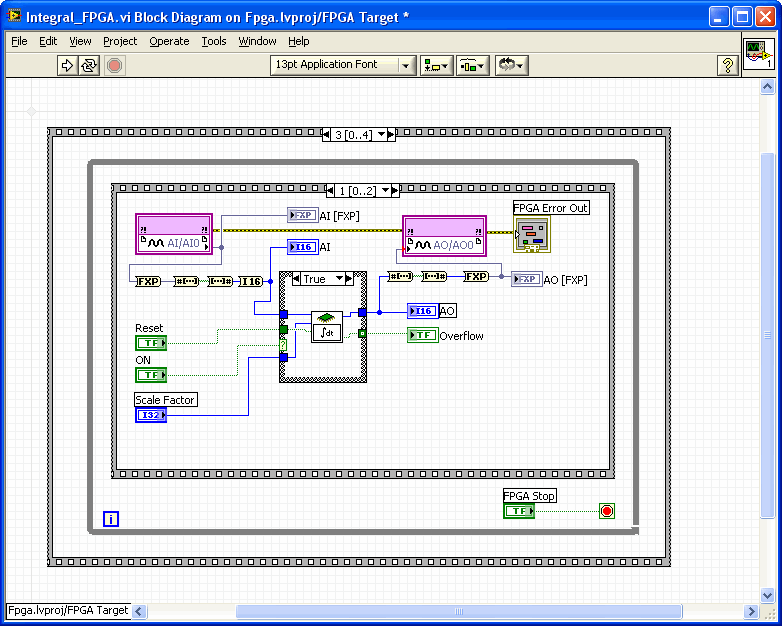
Task: Click the left case input tunnel for AI
Action: 283,314
